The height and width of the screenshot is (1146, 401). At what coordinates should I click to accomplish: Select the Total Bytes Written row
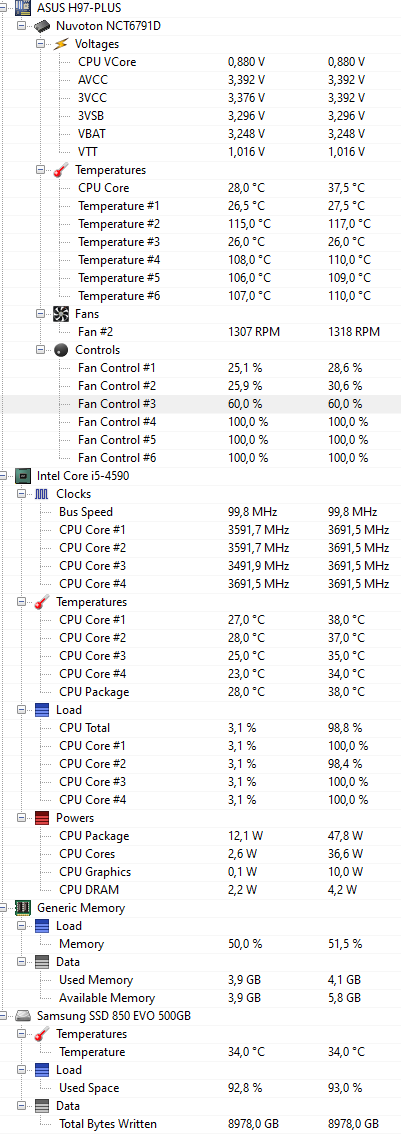(x=200, y=1124)
